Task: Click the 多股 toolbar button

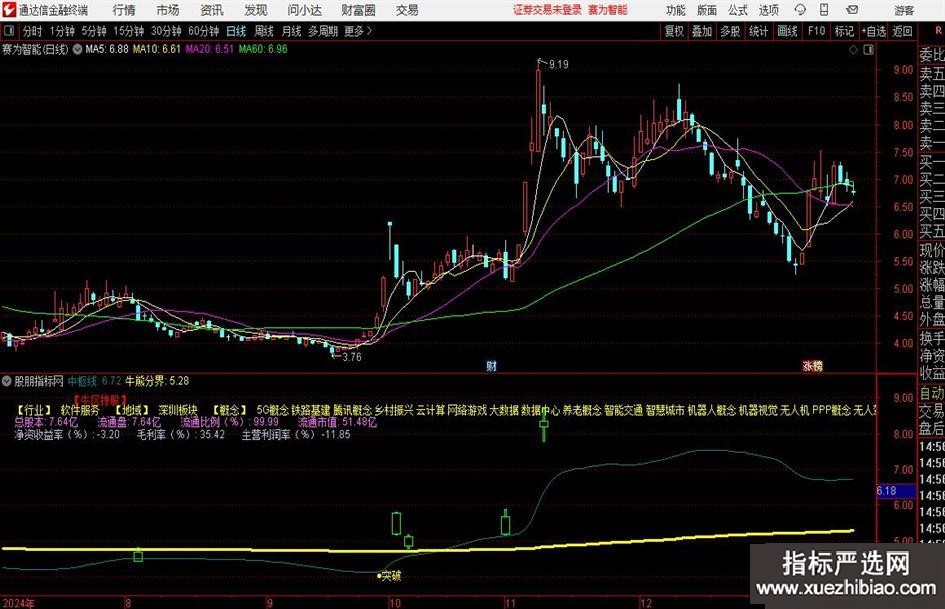Action: tap(730, 31)
